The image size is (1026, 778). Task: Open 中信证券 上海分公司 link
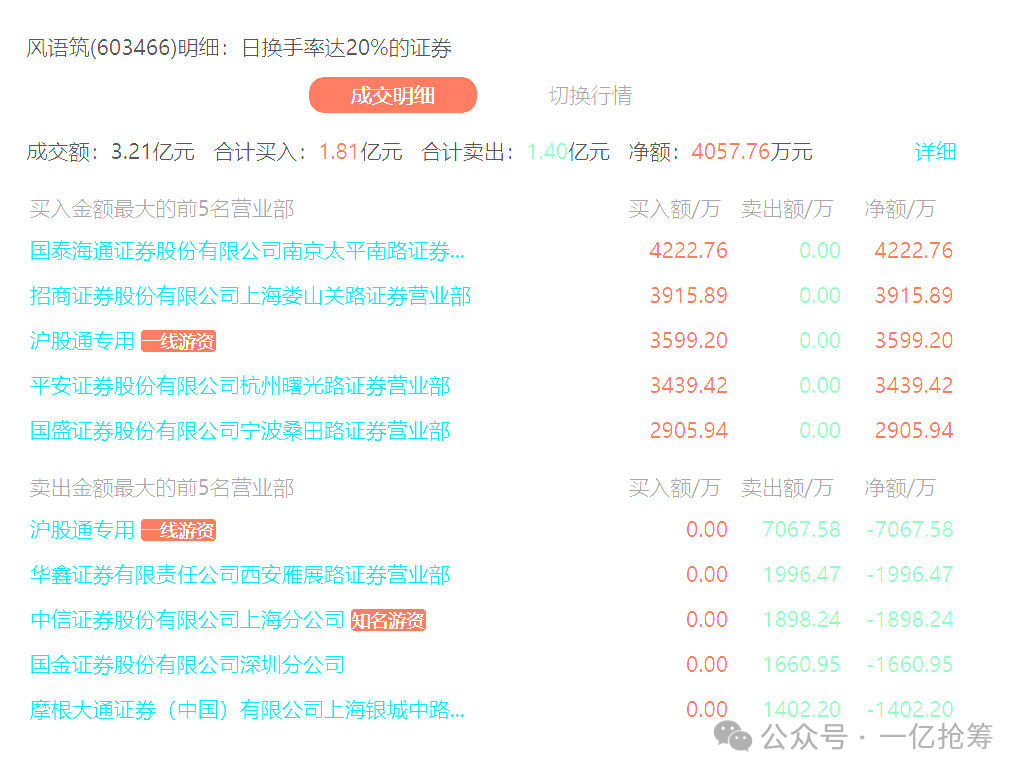coord(187,620)
